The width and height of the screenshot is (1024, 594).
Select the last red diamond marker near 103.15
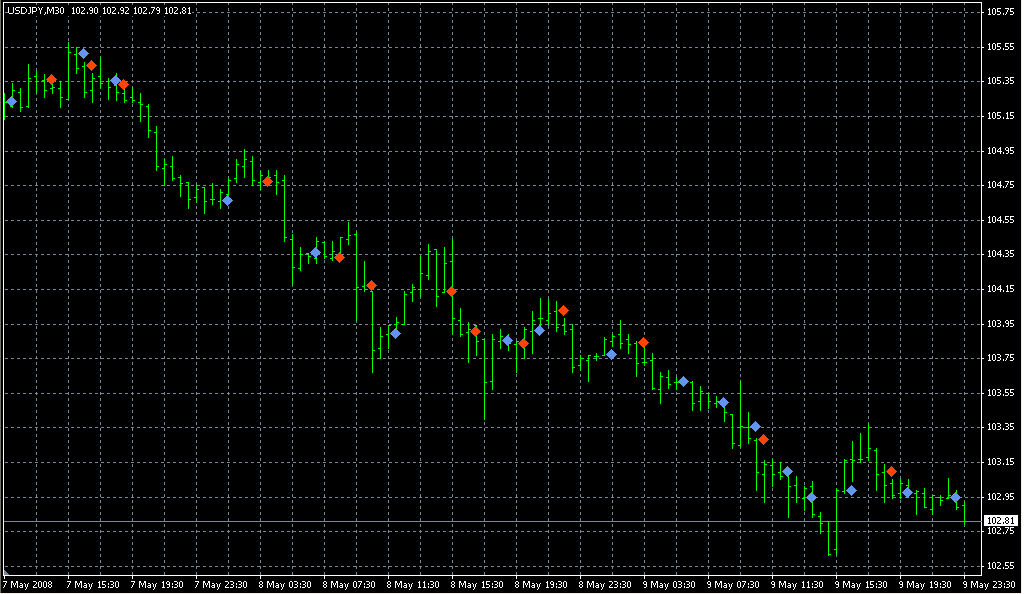coord(891,471)
